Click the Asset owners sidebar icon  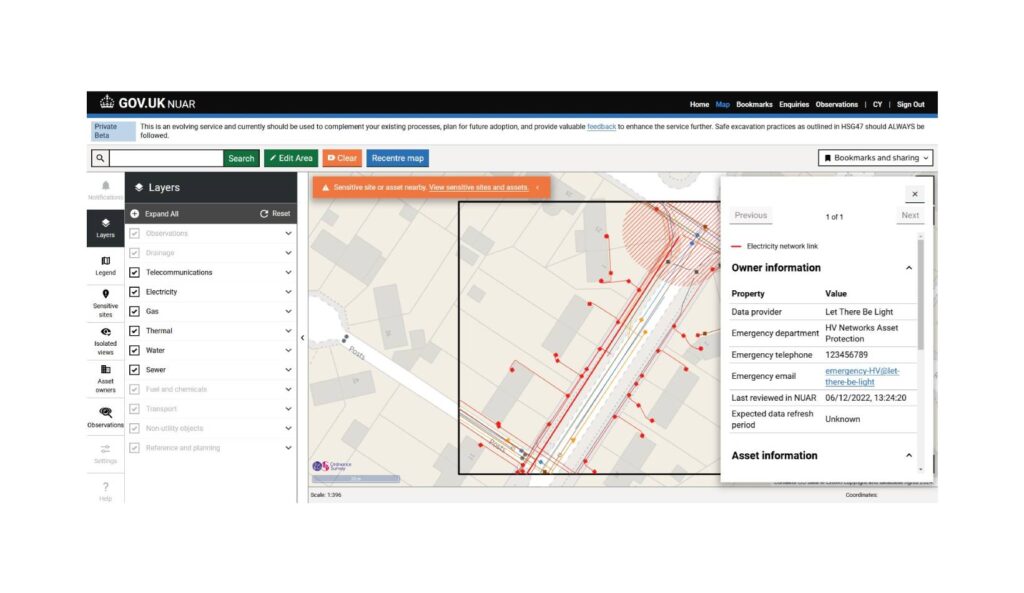pyautogui.click(x=105, y=369)
